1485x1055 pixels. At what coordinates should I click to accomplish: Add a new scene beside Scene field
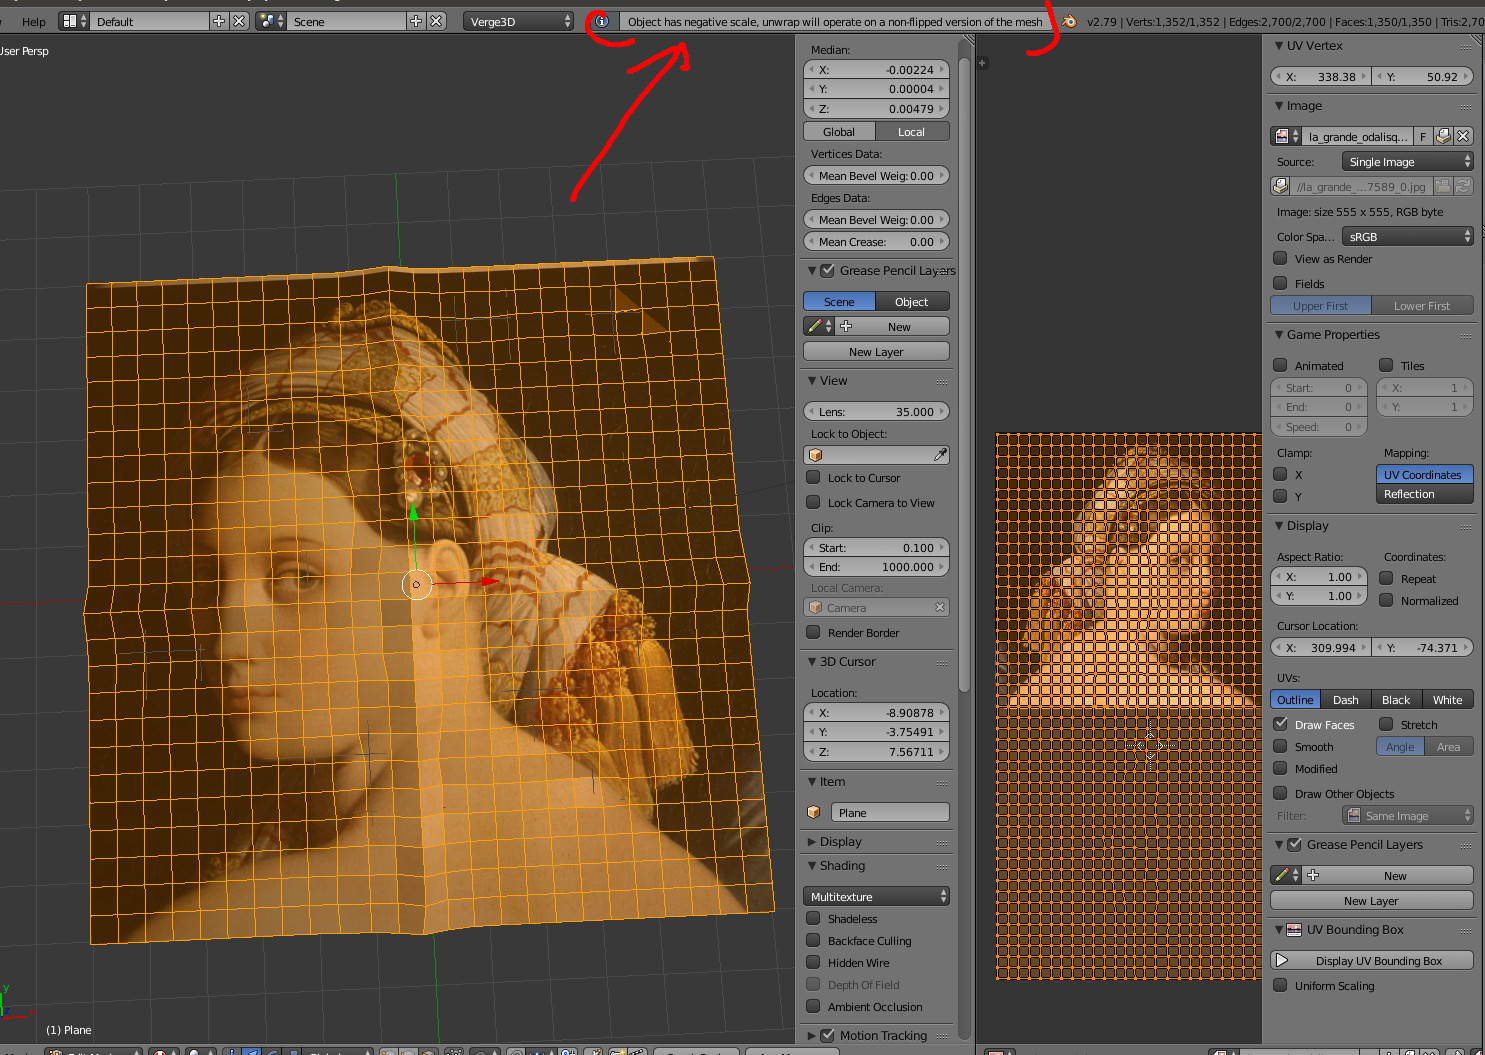(x=416, y=21)
